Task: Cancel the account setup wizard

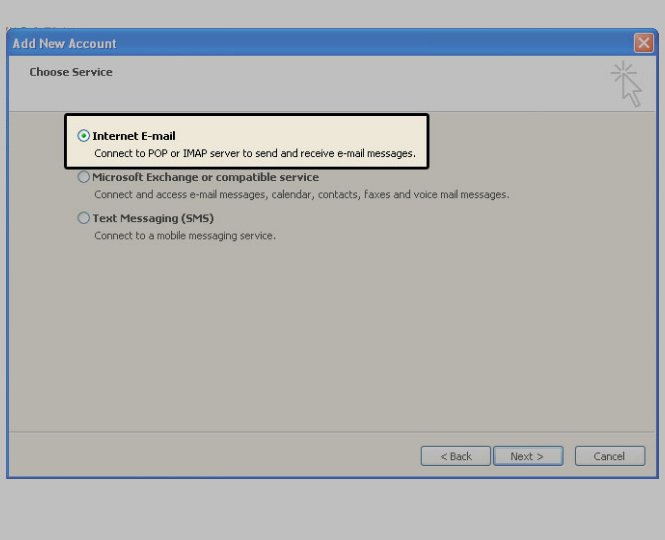Action: [609, 456]
